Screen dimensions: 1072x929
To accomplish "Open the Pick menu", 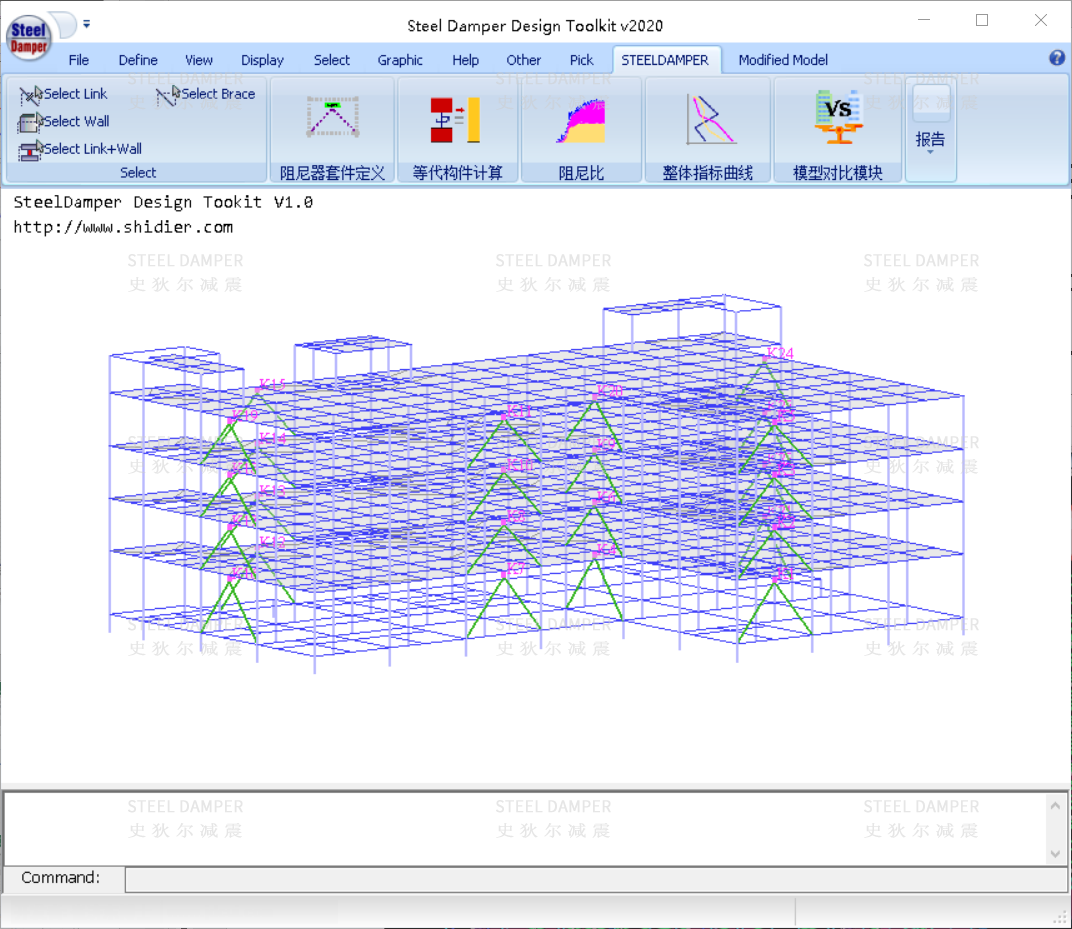I will tap(582, 60).
